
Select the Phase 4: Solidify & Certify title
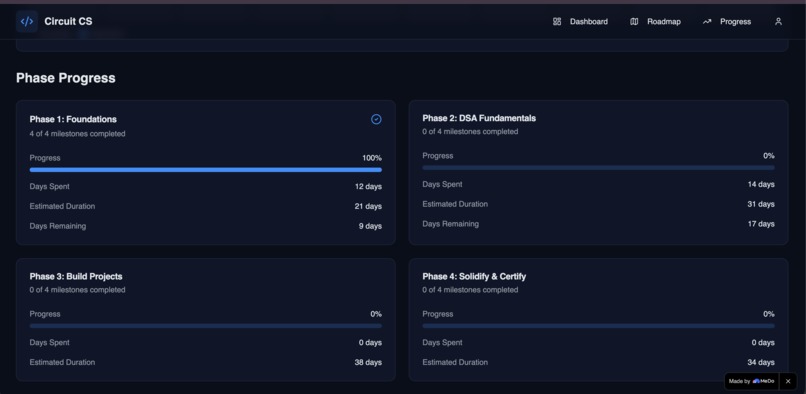pyautogui.click(x=474, y=277)
